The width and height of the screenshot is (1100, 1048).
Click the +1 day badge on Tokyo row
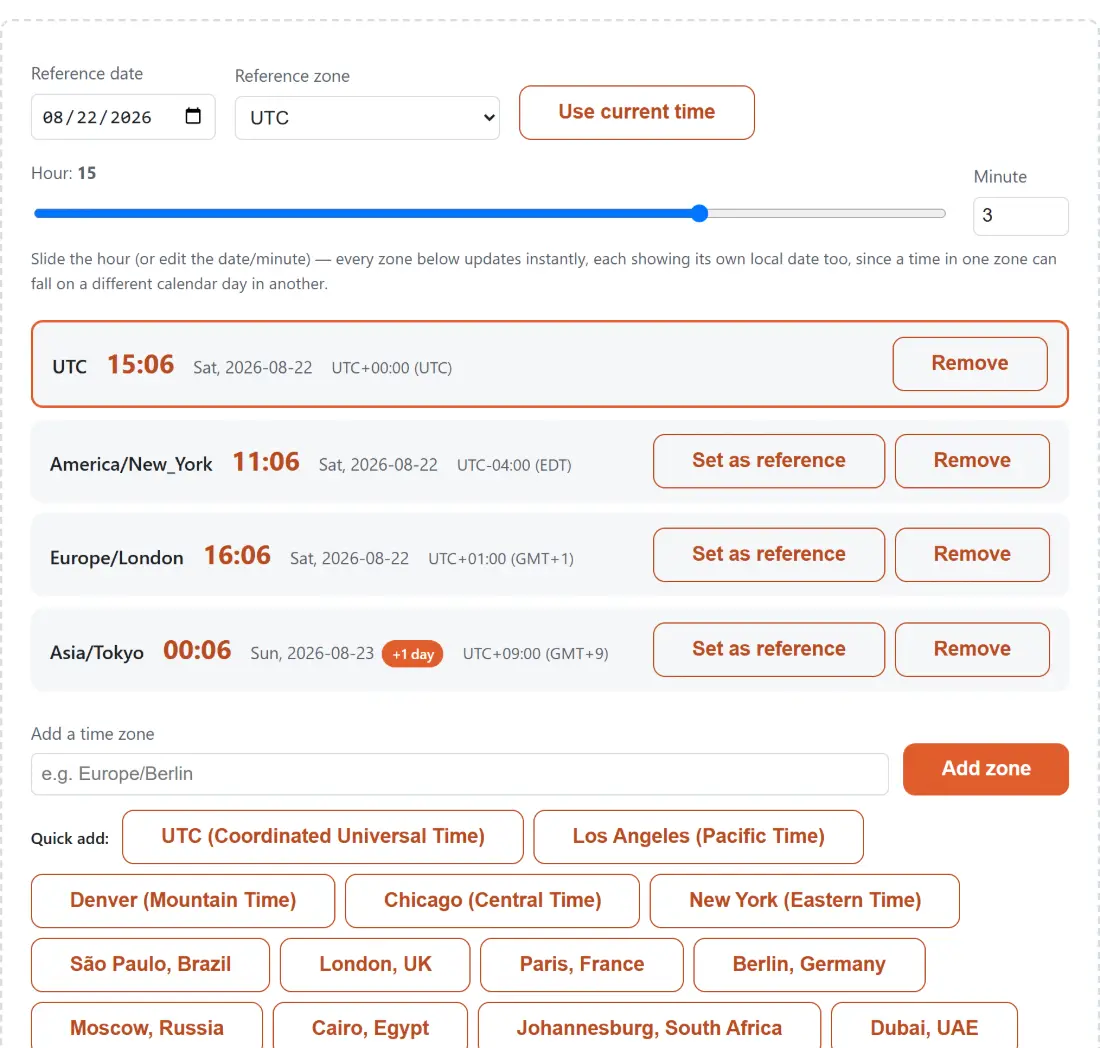pos(412,654)
